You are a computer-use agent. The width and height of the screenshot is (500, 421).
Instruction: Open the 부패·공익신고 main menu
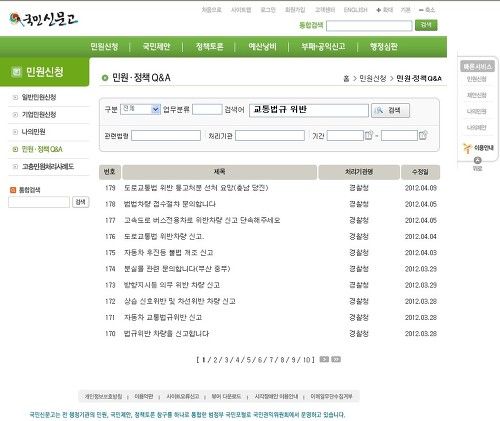tap(323, 47)
